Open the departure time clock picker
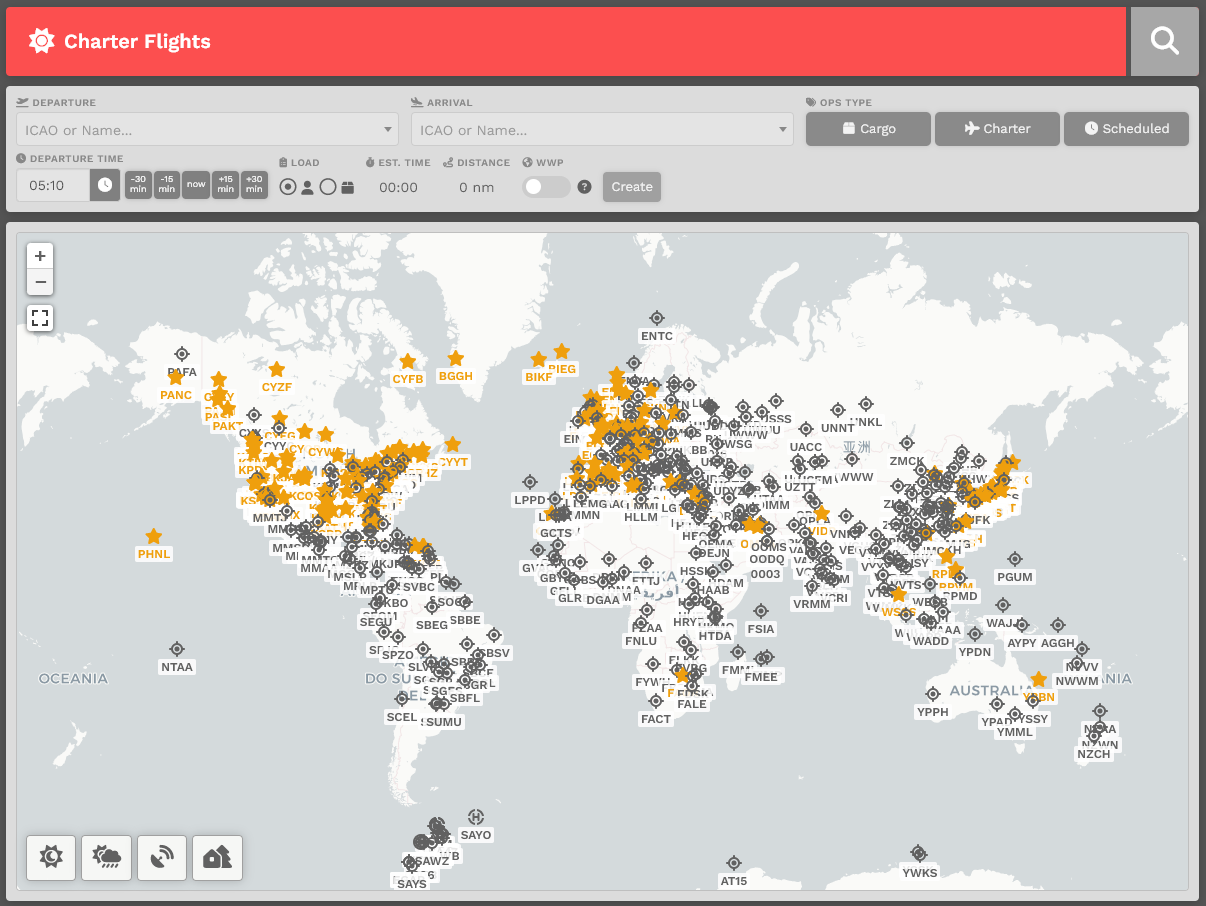This screenshot has width=1206, height=906. (105, 185)
